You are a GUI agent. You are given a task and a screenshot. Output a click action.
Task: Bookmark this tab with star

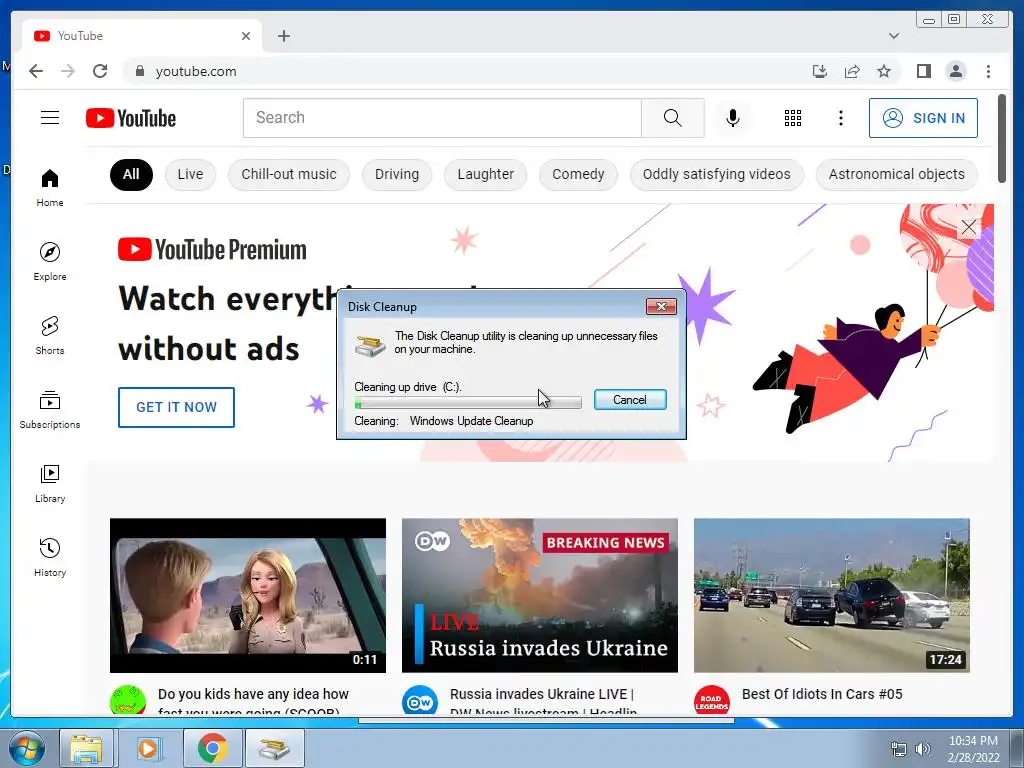(884, 71)
